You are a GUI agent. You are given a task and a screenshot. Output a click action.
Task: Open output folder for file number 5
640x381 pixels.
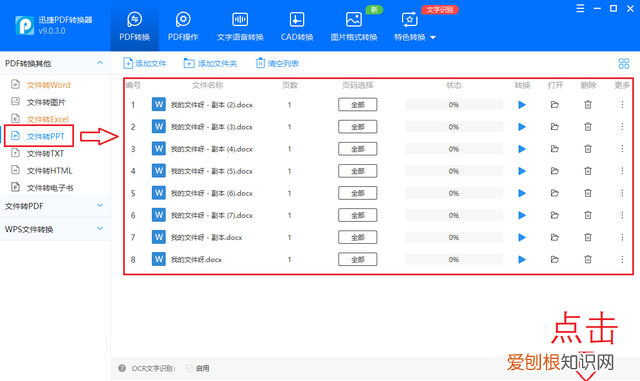[554, 193]
